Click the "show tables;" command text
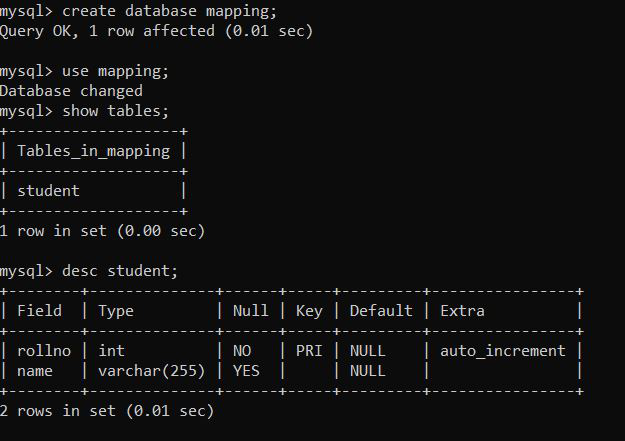 click(115, 110)
